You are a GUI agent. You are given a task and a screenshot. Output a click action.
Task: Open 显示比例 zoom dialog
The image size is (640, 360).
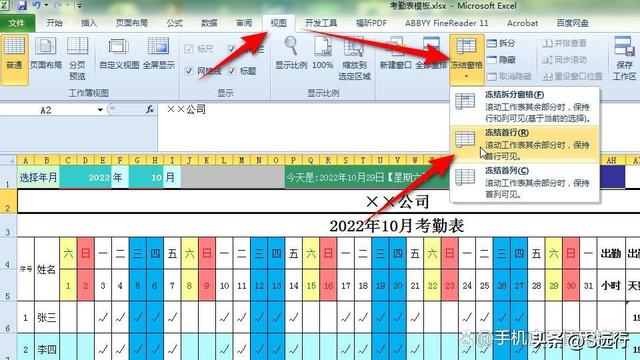point(291,53)
